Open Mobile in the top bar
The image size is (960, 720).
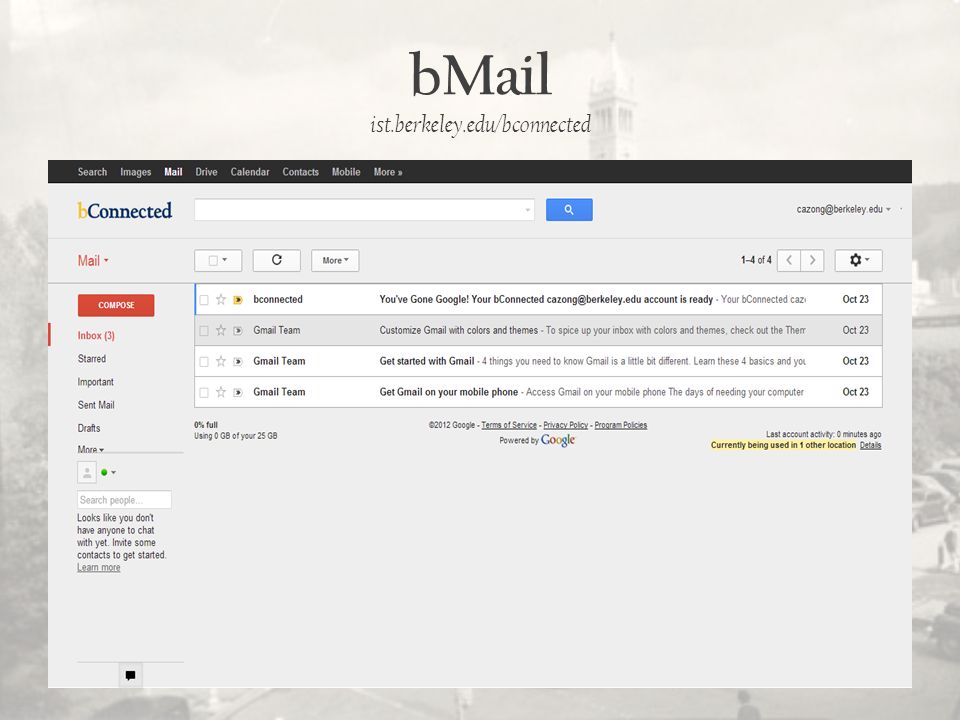pos(346,172)
